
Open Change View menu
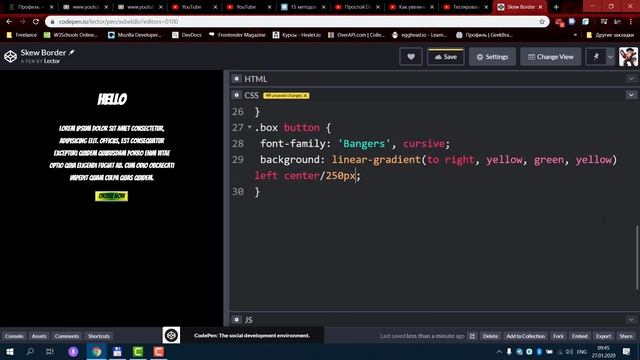(551, 57)
